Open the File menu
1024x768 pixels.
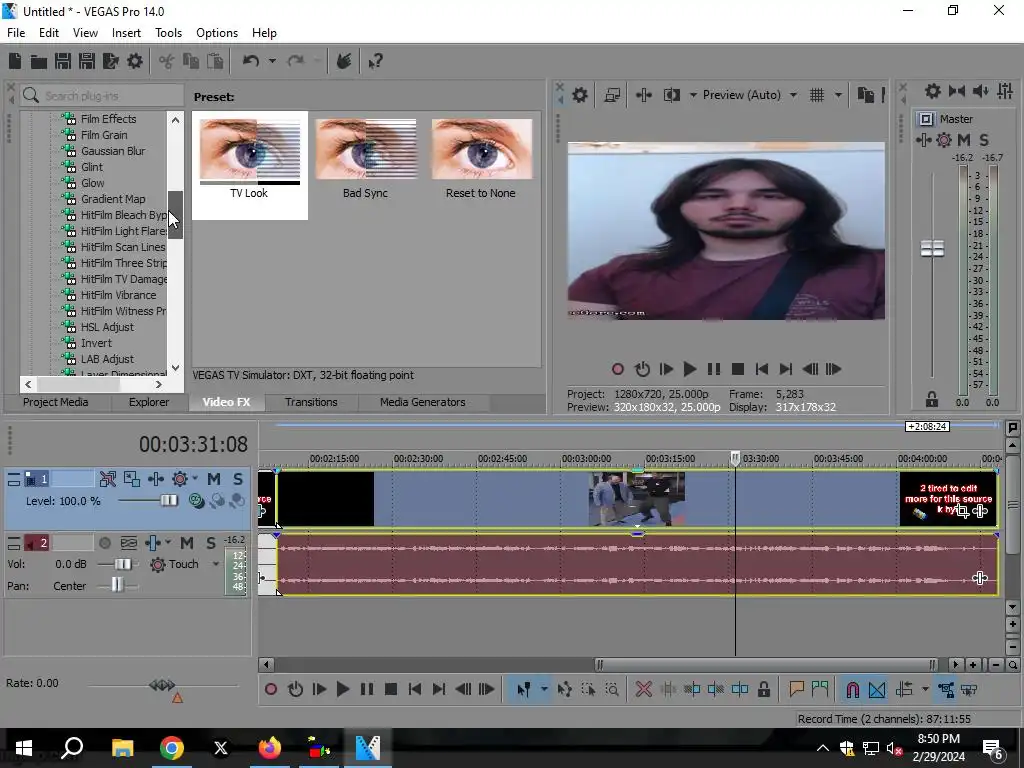16,33
